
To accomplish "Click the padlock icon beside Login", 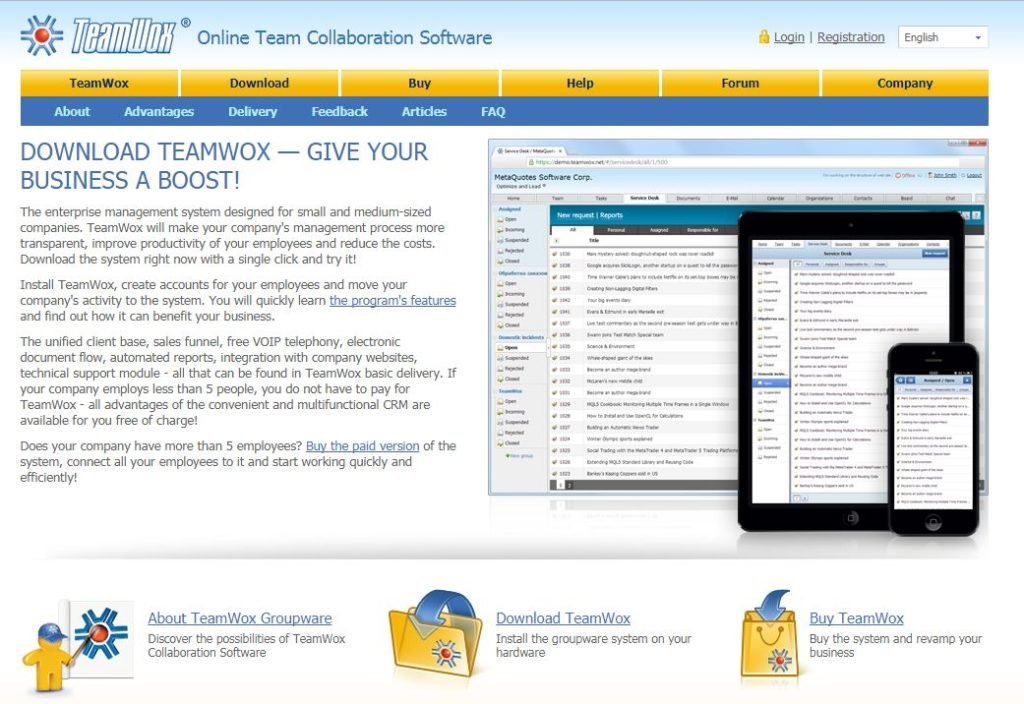I will [x=763, y=37].
